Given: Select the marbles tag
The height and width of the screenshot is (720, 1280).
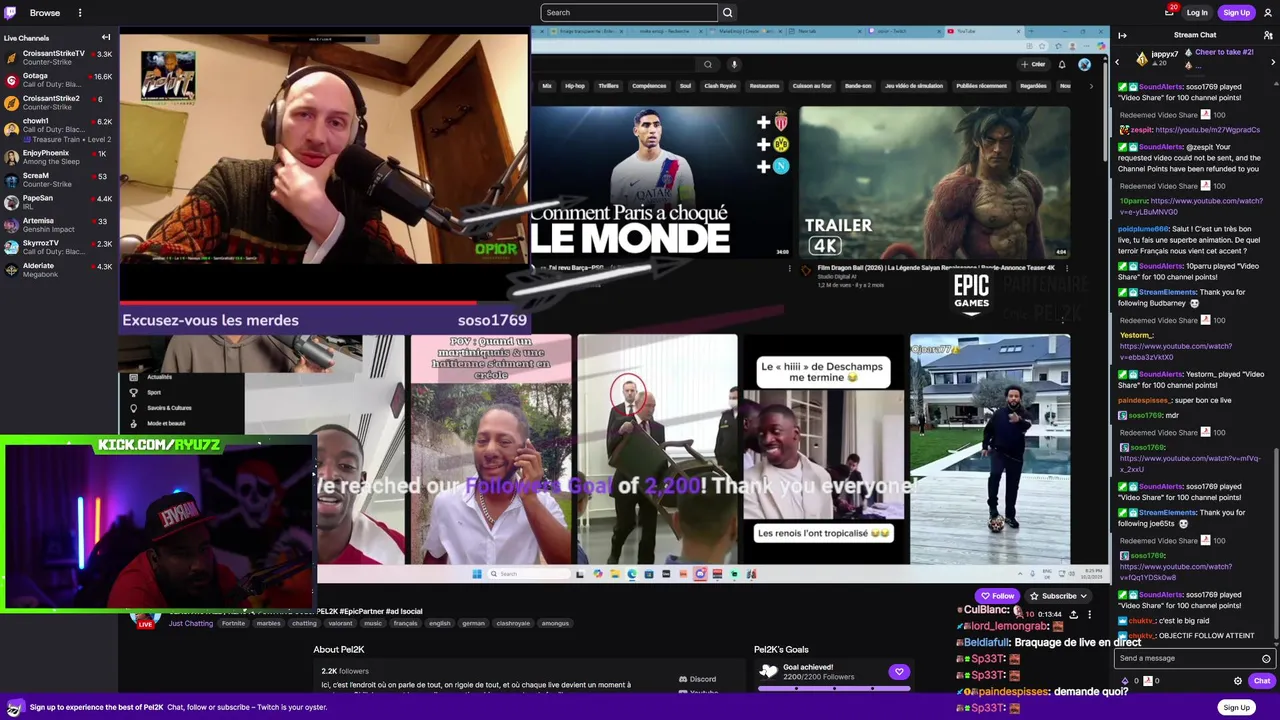Looking at the screenshot, I should click(x=269, y=623).
